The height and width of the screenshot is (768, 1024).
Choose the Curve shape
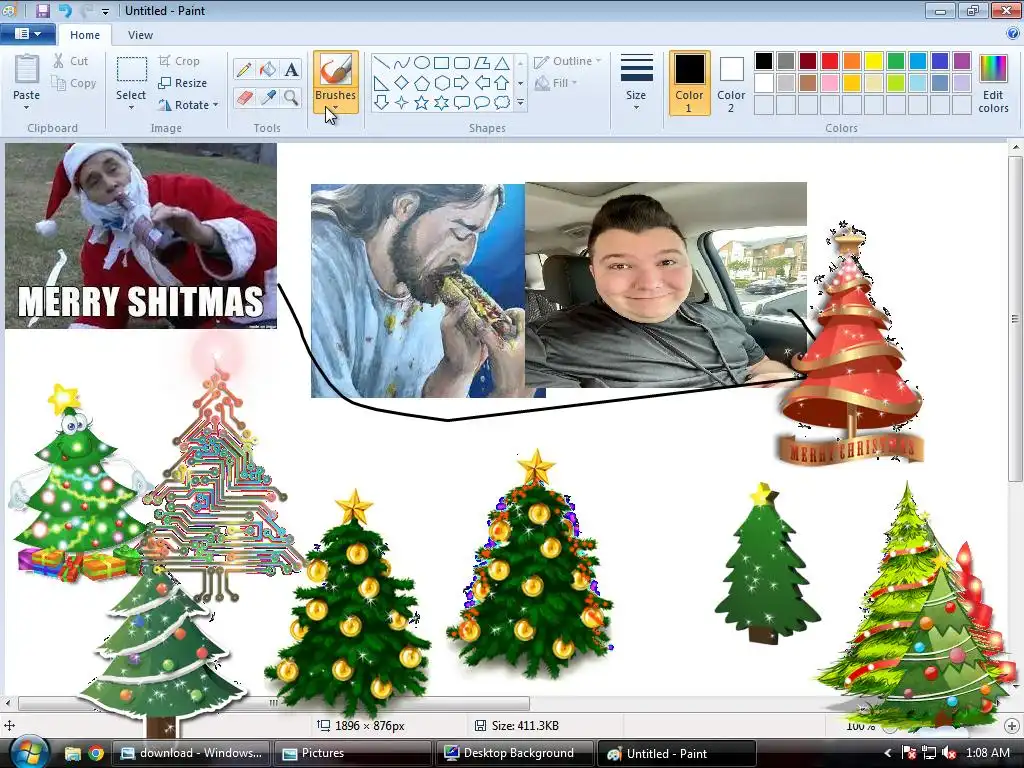[x=402, y=63]
